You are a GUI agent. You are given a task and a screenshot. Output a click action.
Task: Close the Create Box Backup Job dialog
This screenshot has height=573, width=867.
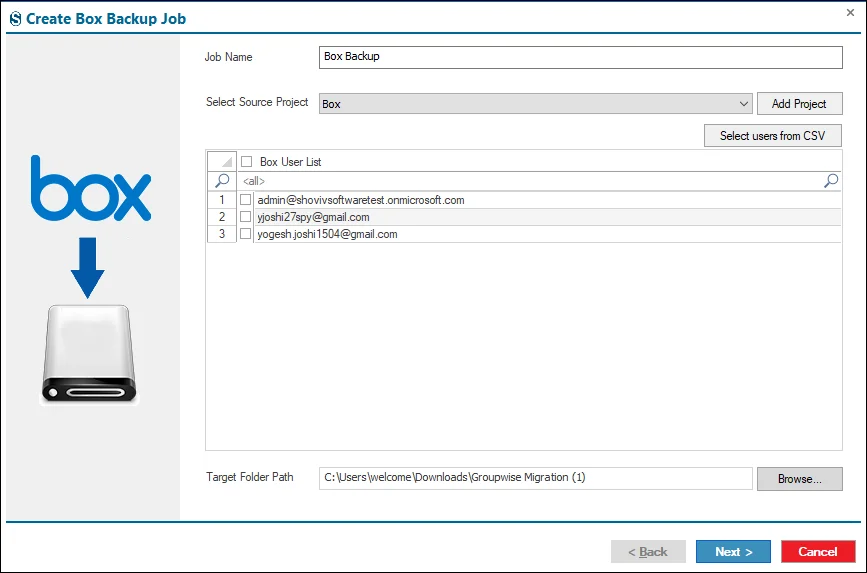tap(850, 12)
